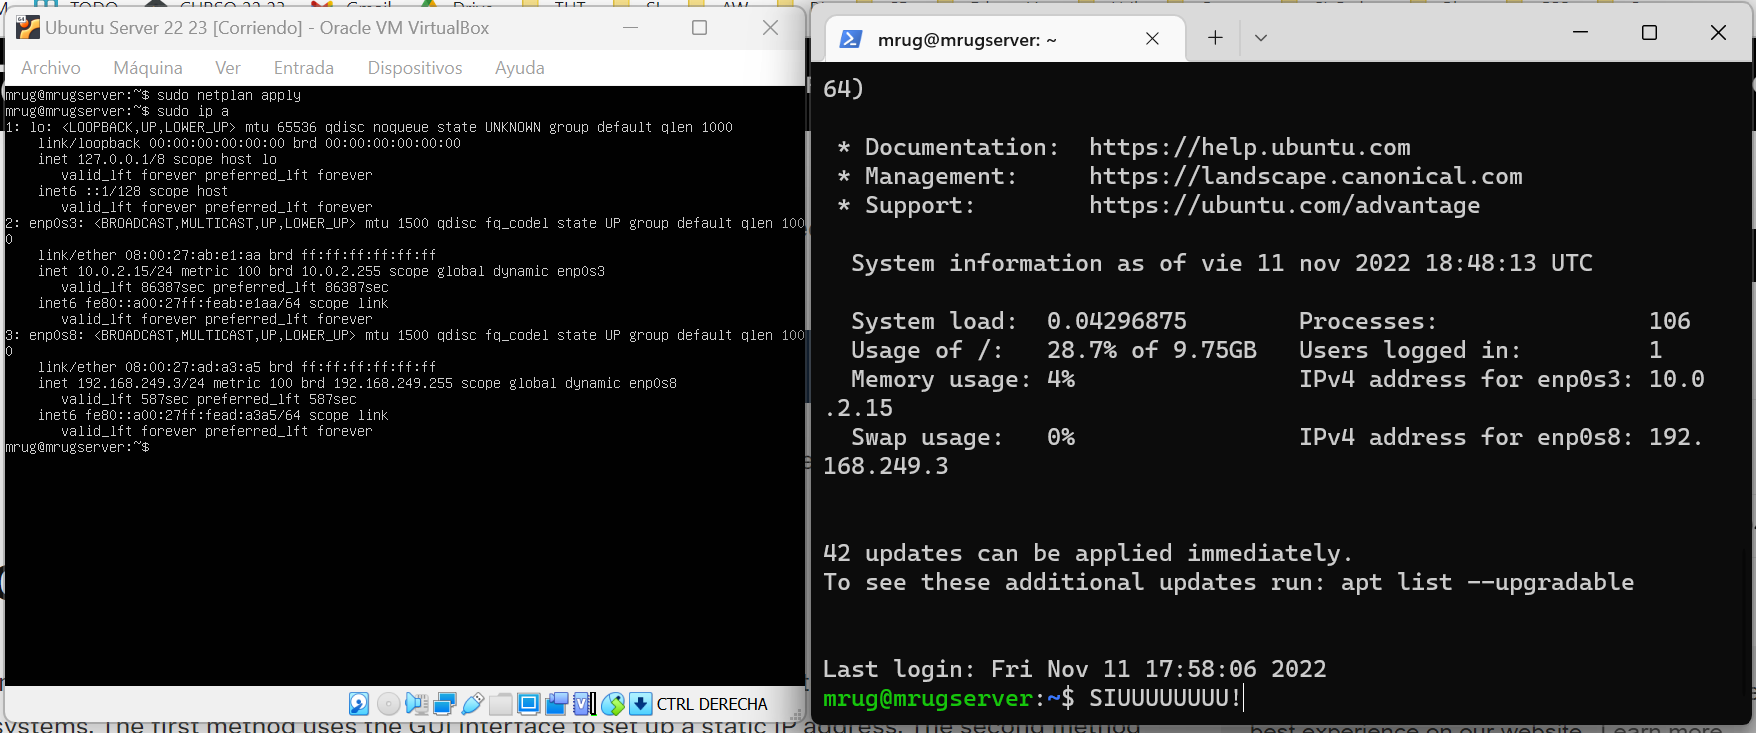Open the Ver menu in VirtualBox
This screenshot has width=1756, height=733.
pos(228,68)
